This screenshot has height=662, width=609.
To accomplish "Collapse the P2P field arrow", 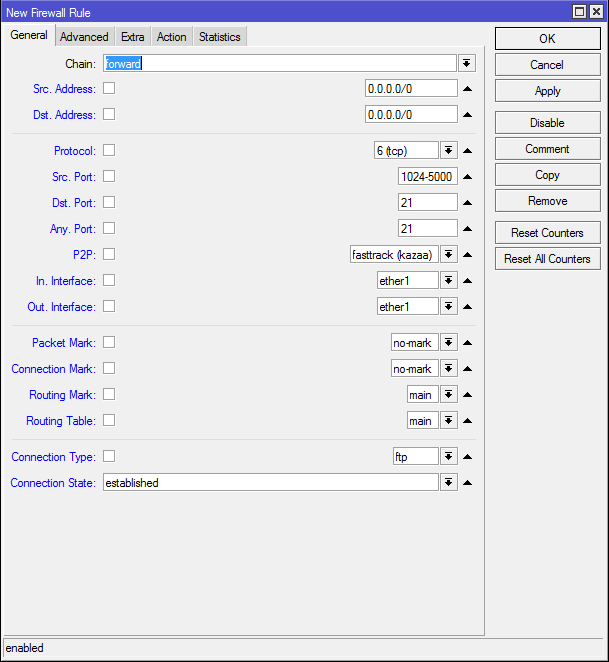I will click(467, 255).
